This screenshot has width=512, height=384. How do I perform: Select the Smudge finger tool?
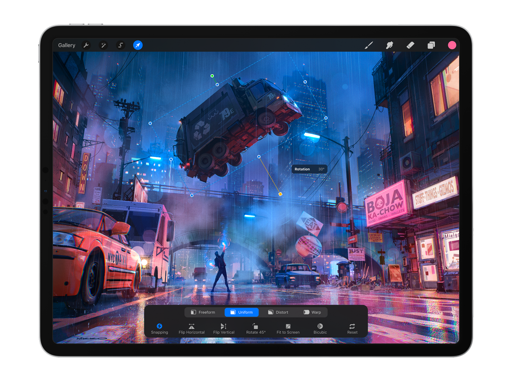click(389, 45)
